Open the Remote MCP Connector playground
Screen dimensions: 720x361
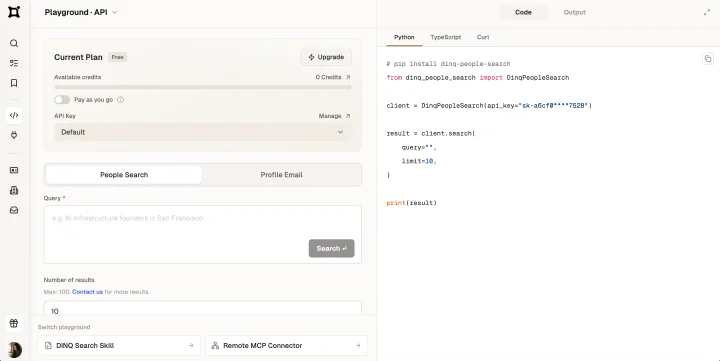coord(287,345)
